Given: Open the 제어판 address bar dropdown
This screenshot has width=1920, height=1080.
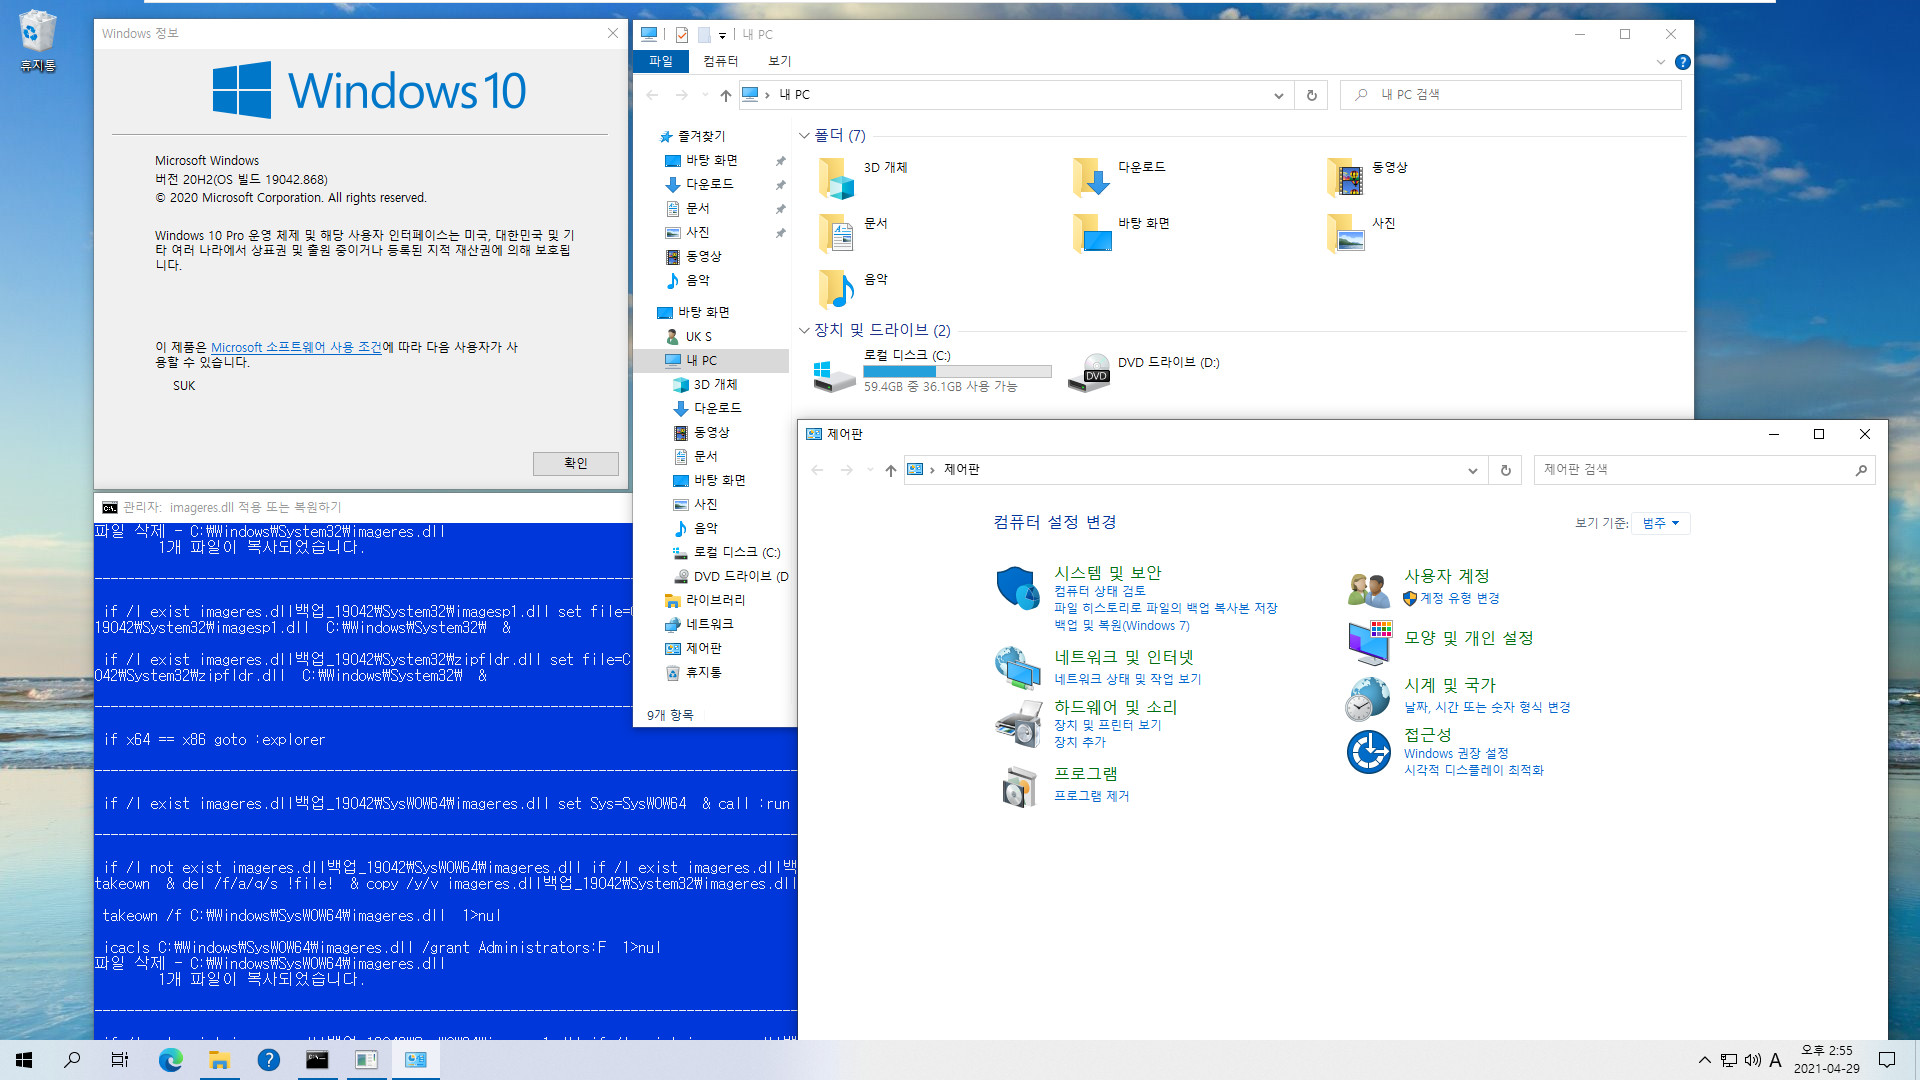Looking at the screenshot, I should click(x=1472, y=470).
